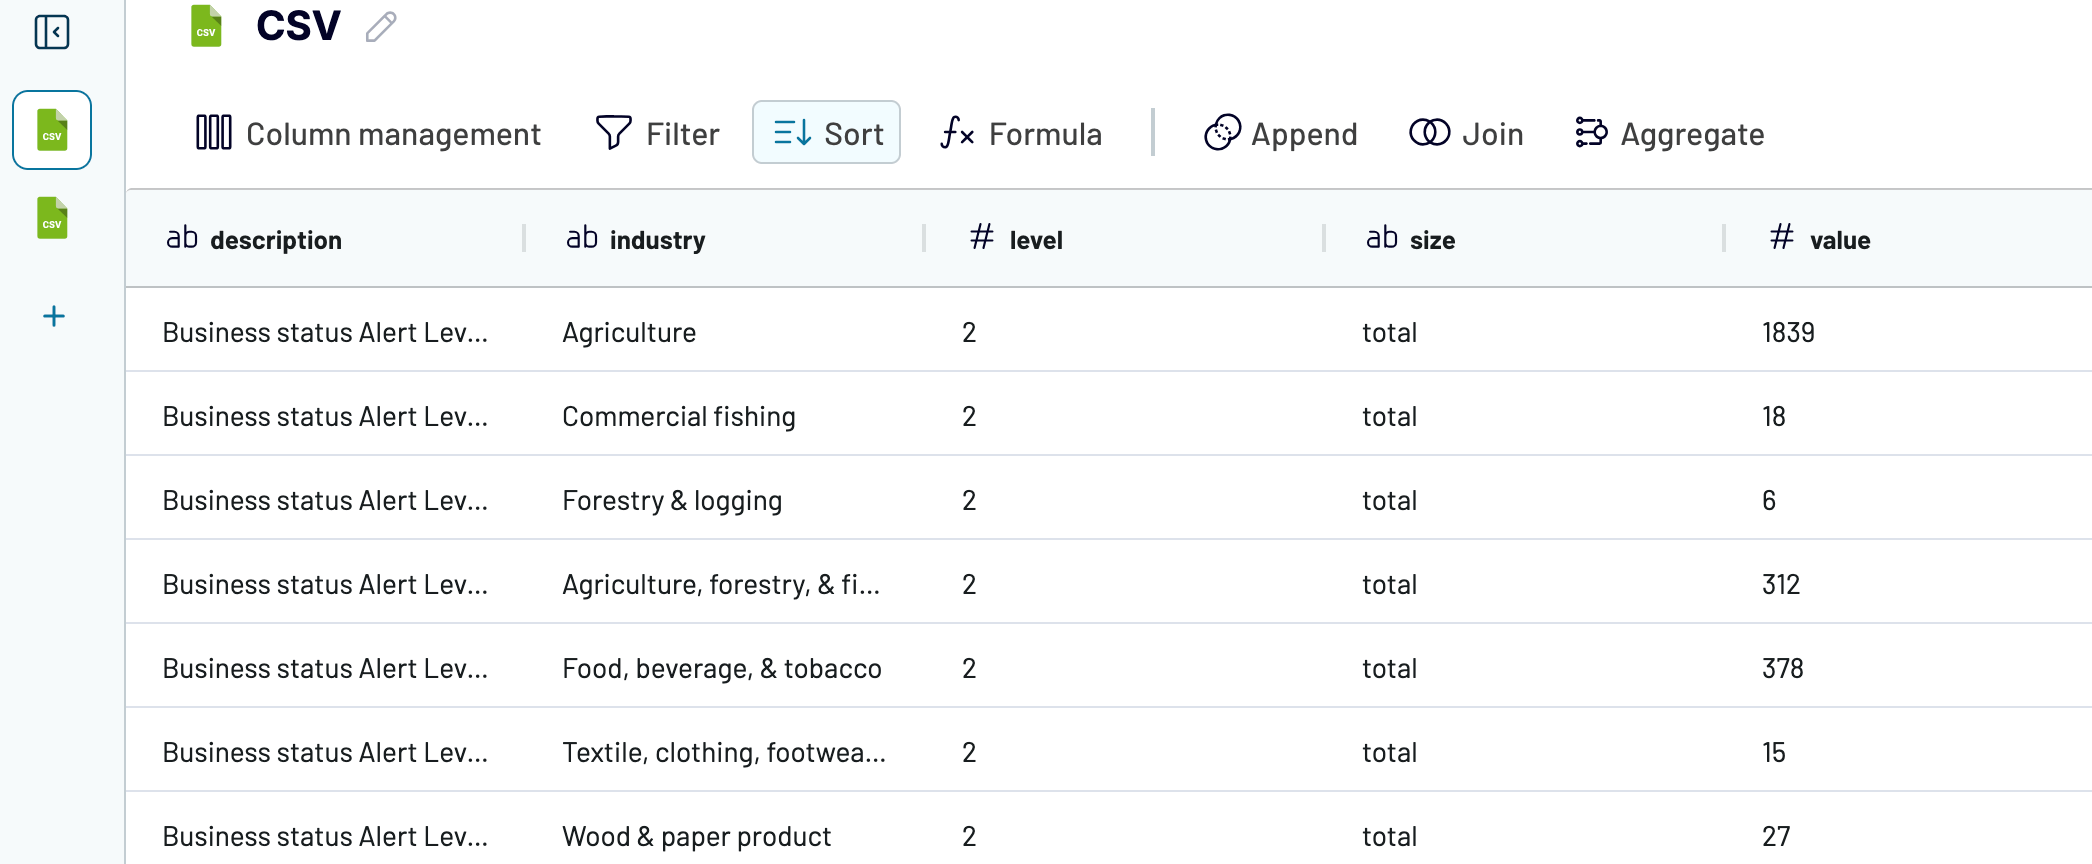Click size 'total' in Wood & paper row
2092x864 pixels.
[x=1390, y=836]
